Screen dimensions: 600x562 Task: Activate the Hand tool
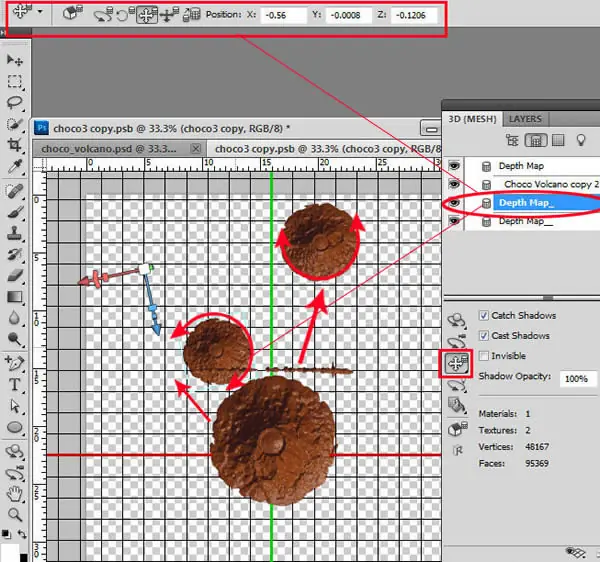[15, 494]
